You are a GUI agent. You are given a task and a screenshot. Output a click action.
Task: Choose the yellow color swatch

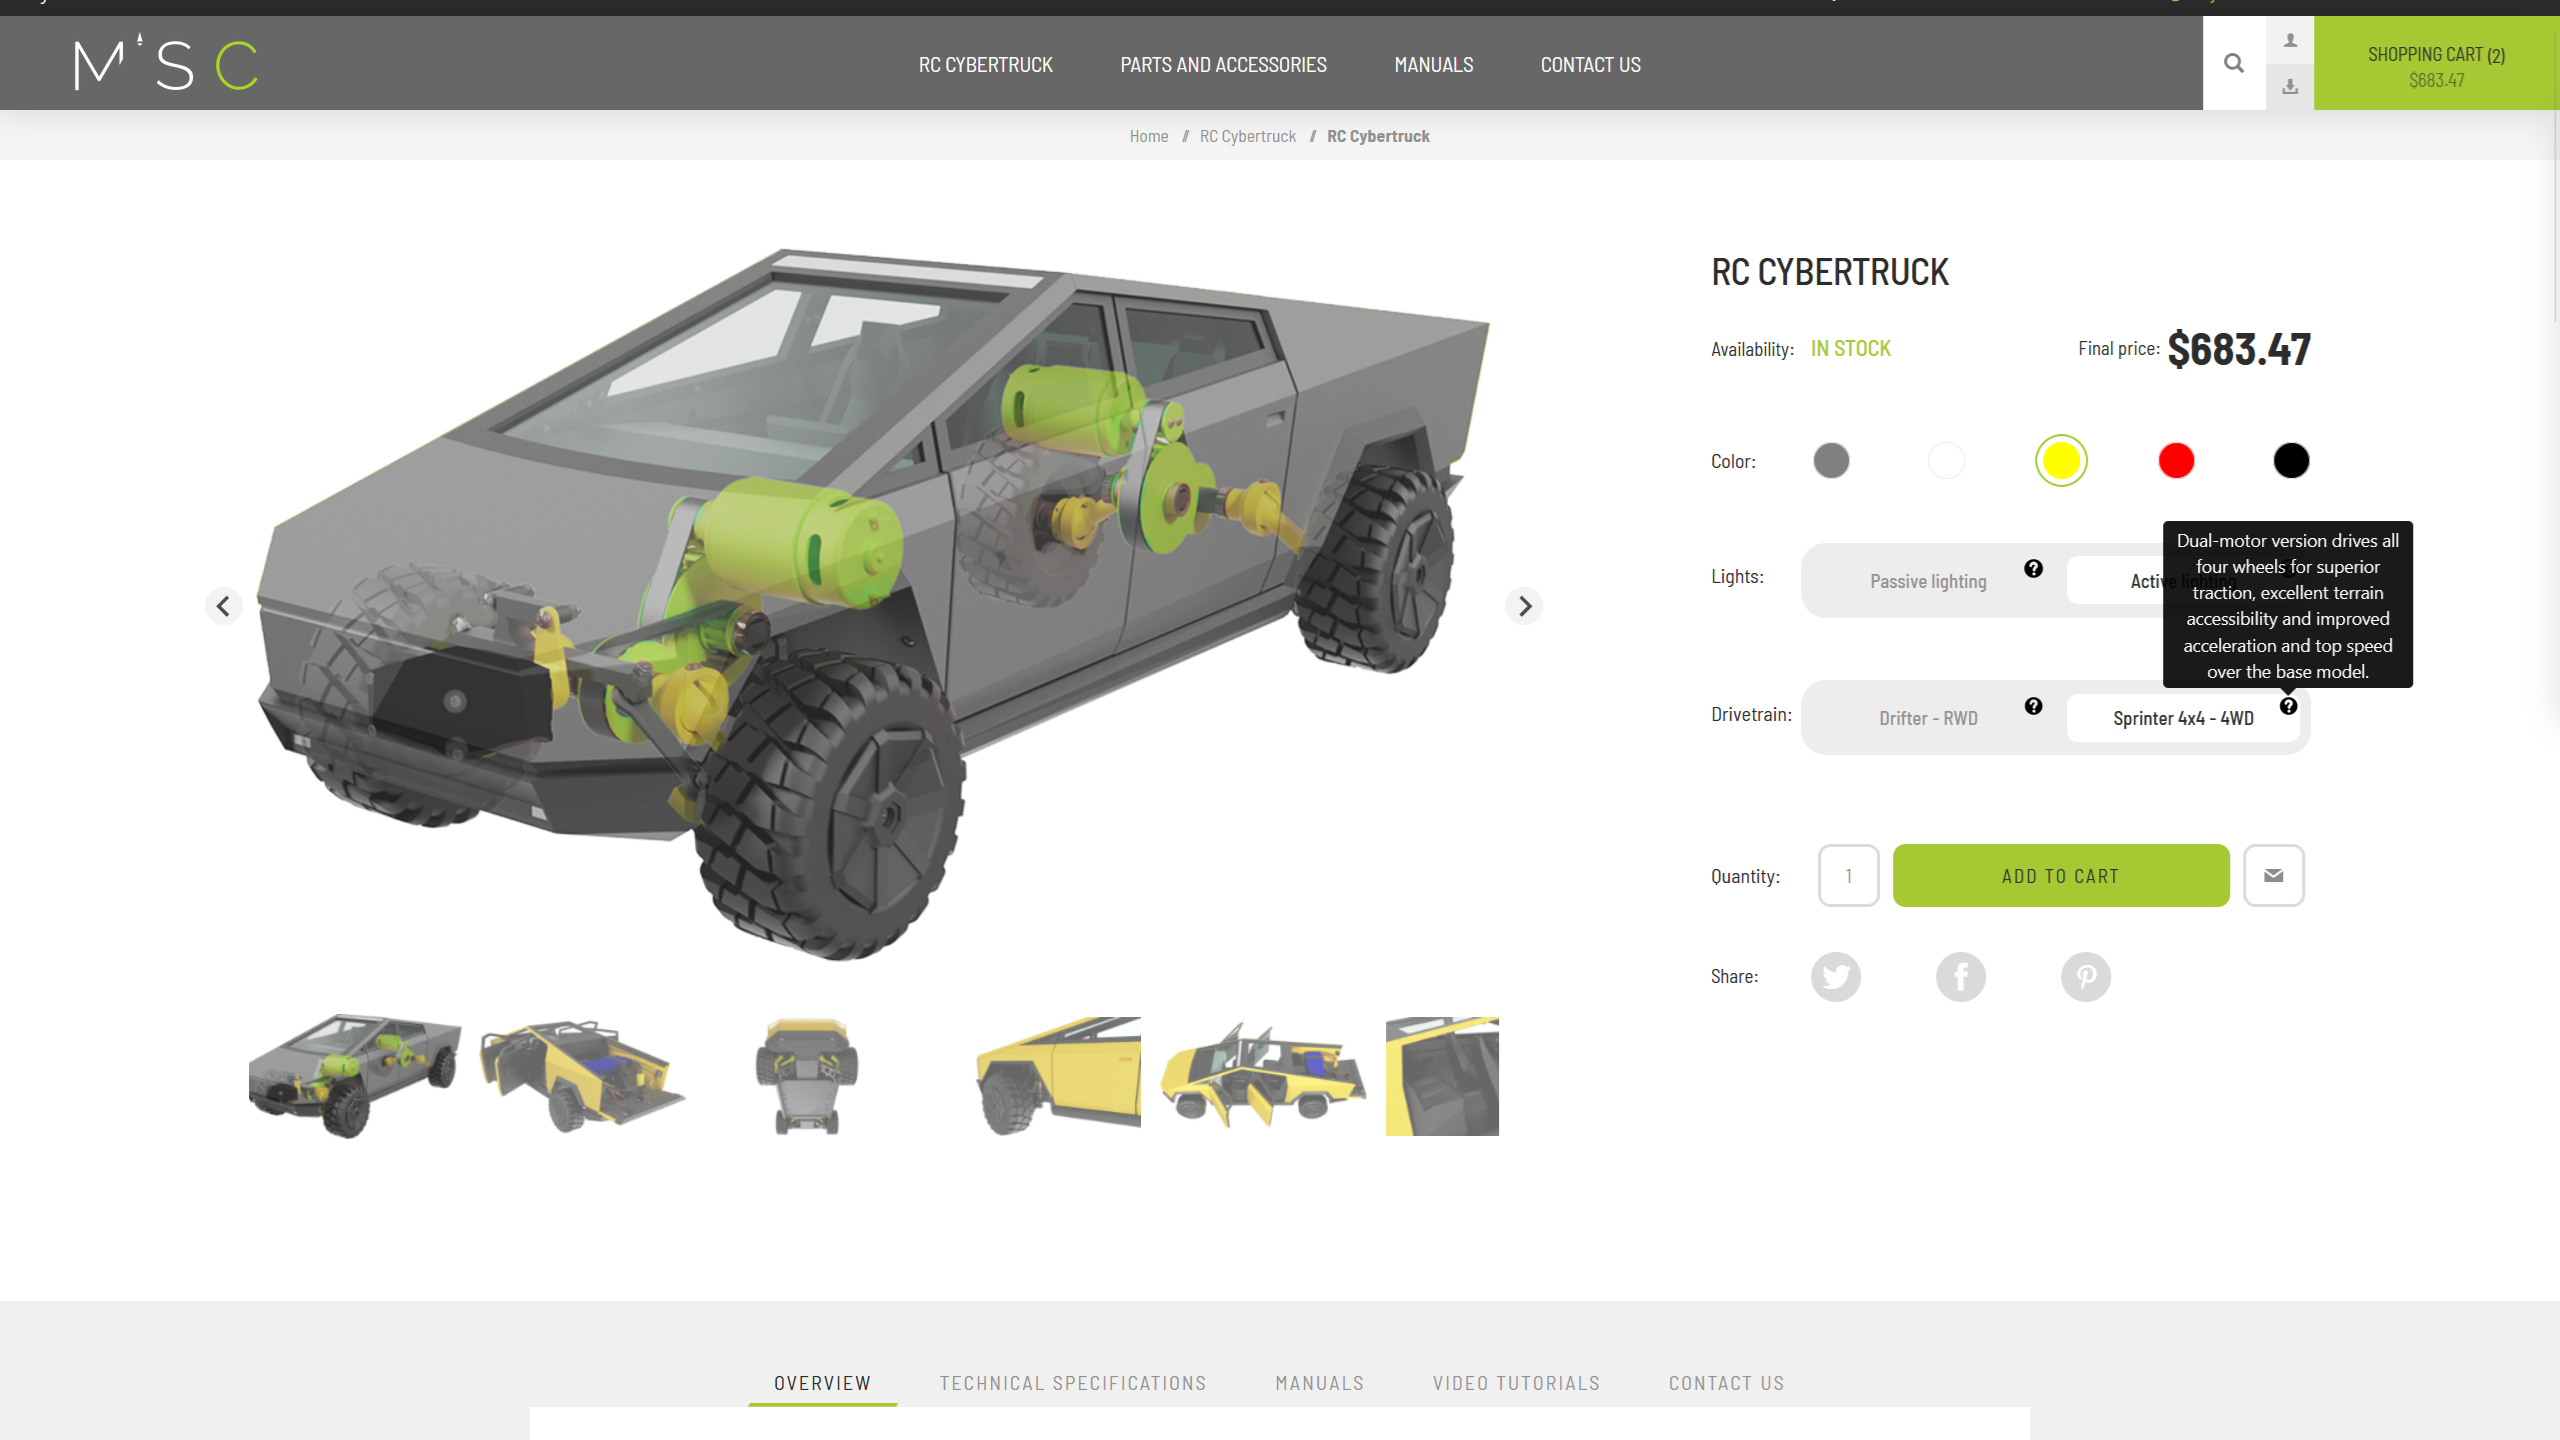tap(2061, 461)
